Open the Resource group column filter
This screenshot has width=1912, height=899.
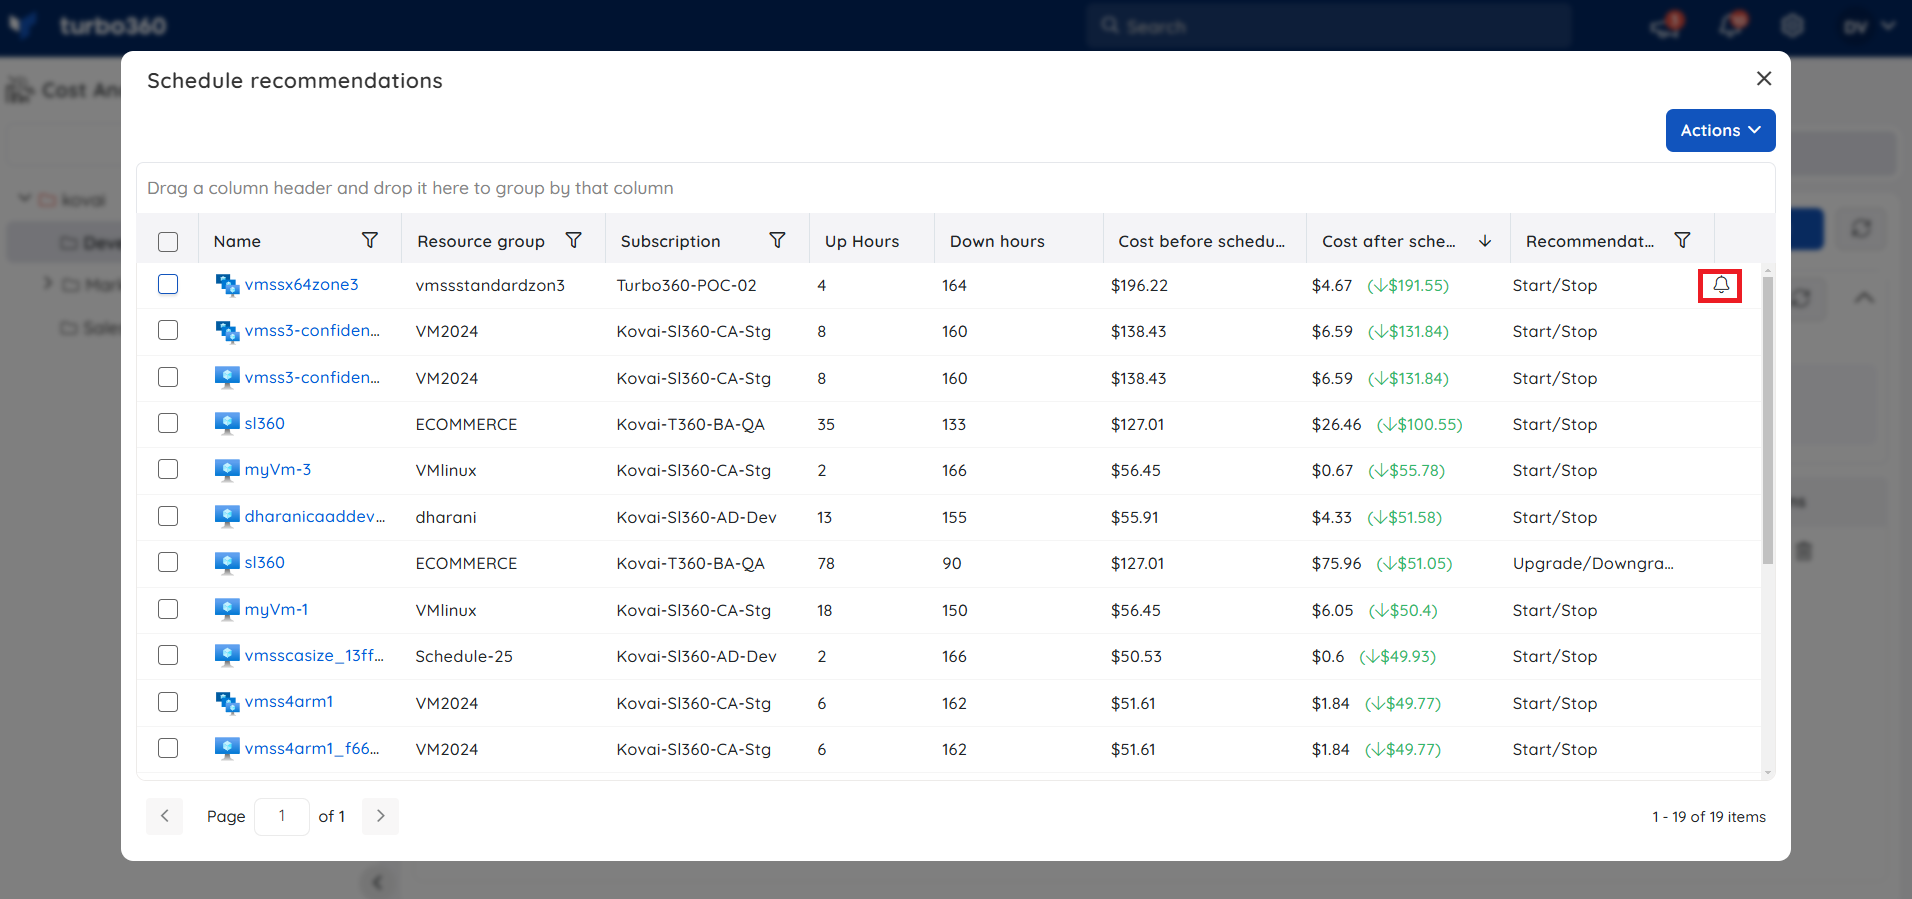point(574,240)
